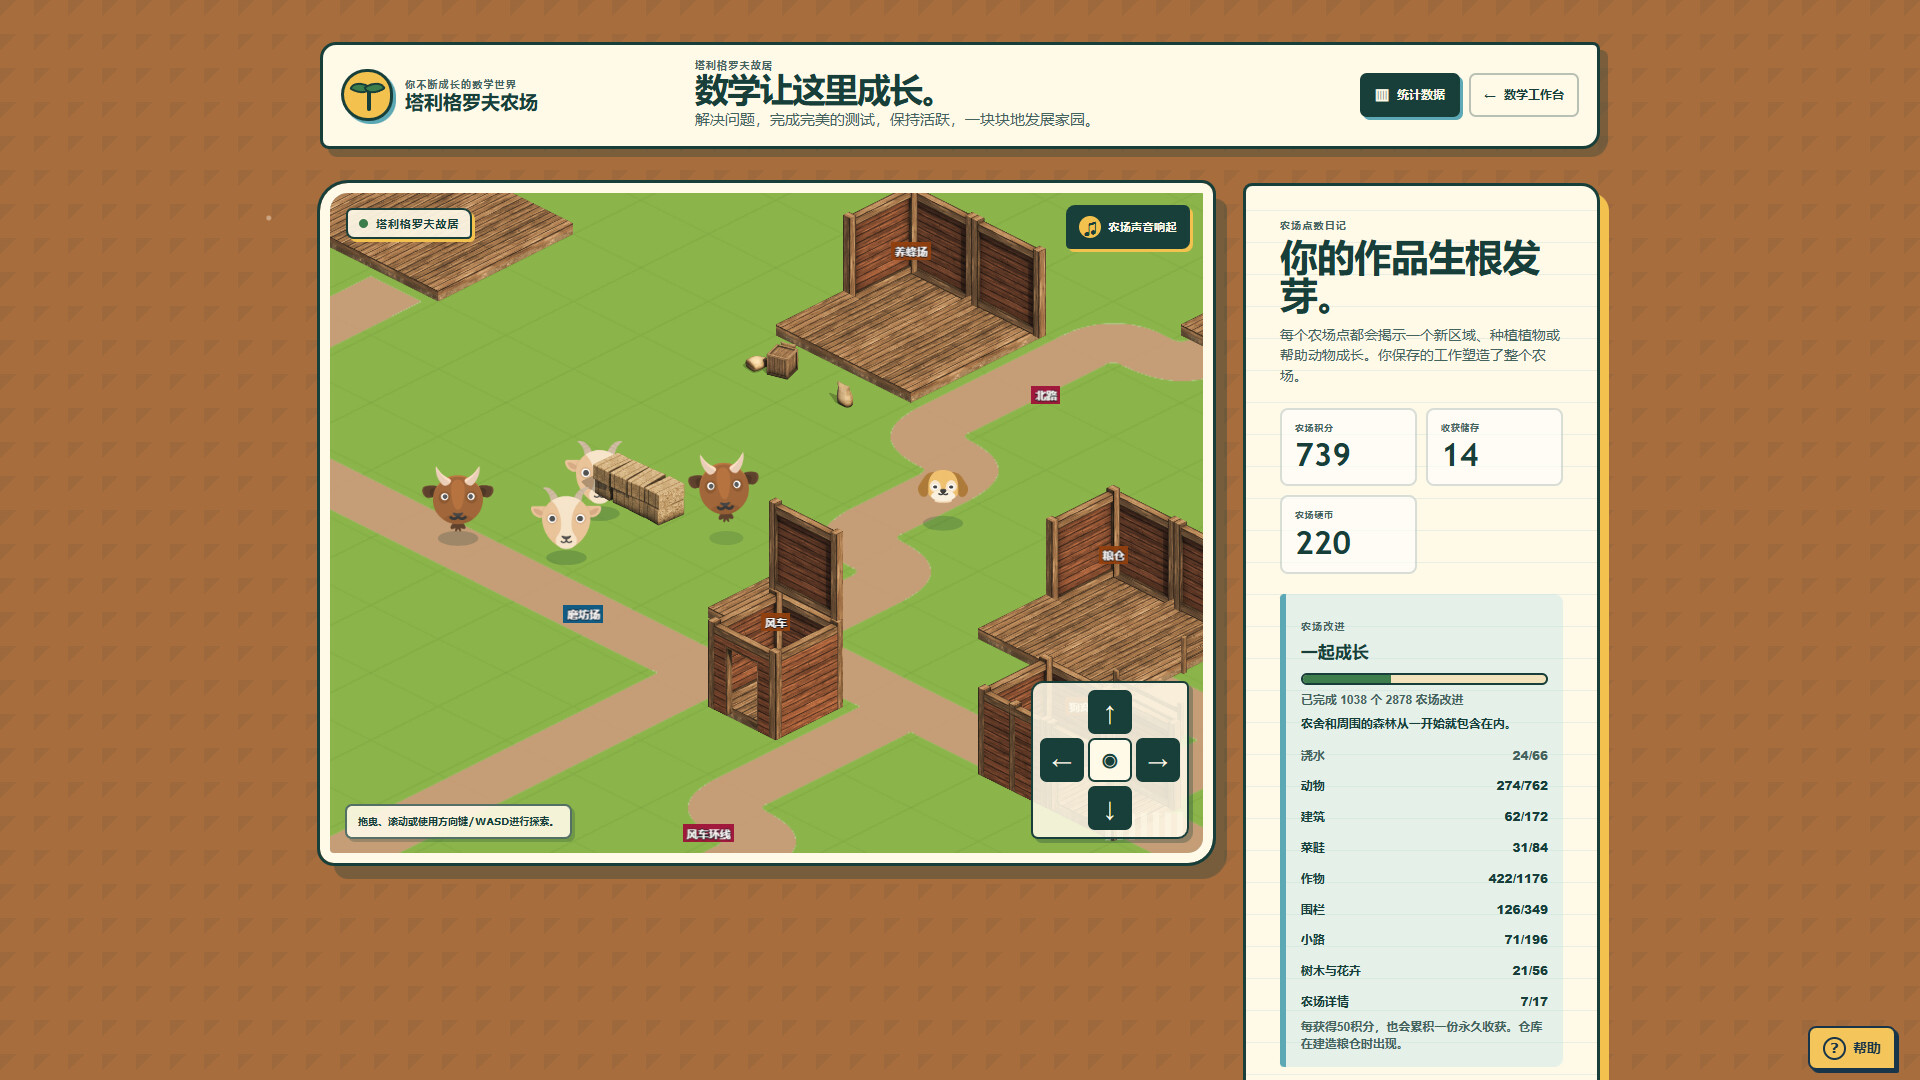The width and height of the screenshot is (1920, 1080).
Task: Click the 一起成长 progress bar
Action: pyautogui.click(x=1424, y=679)
